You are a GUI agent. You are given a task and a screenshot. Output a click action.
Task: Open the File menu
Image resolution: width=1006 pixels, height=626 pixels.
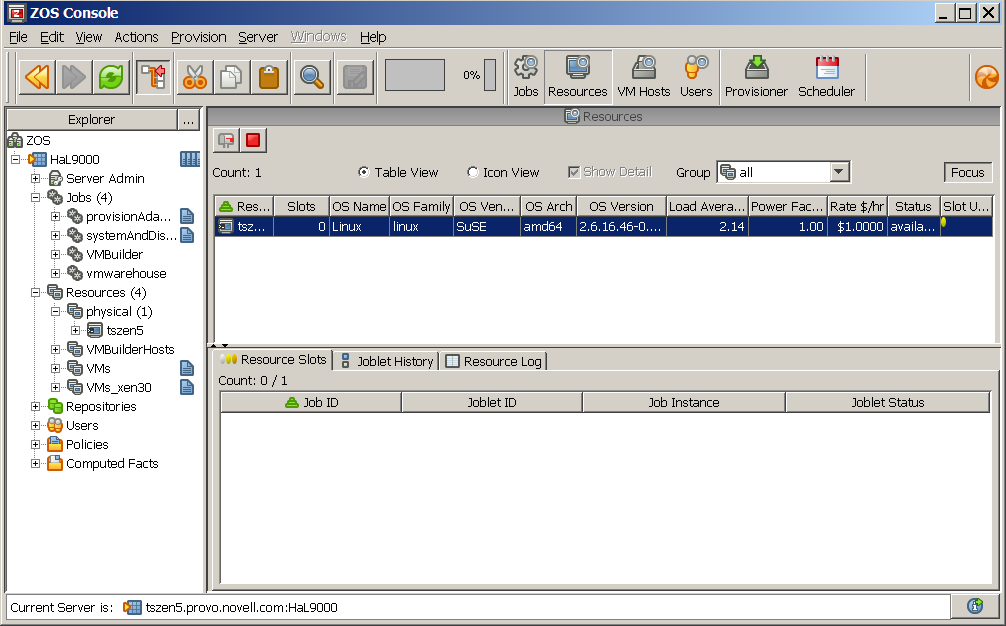[18, 37]
